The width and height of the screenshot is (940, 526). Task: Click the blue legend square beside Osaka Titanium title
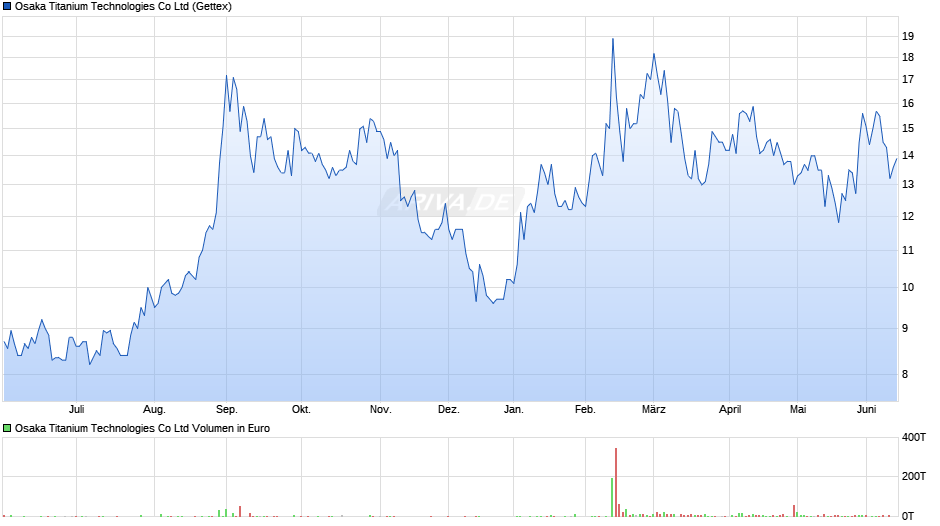pos(7,7)
